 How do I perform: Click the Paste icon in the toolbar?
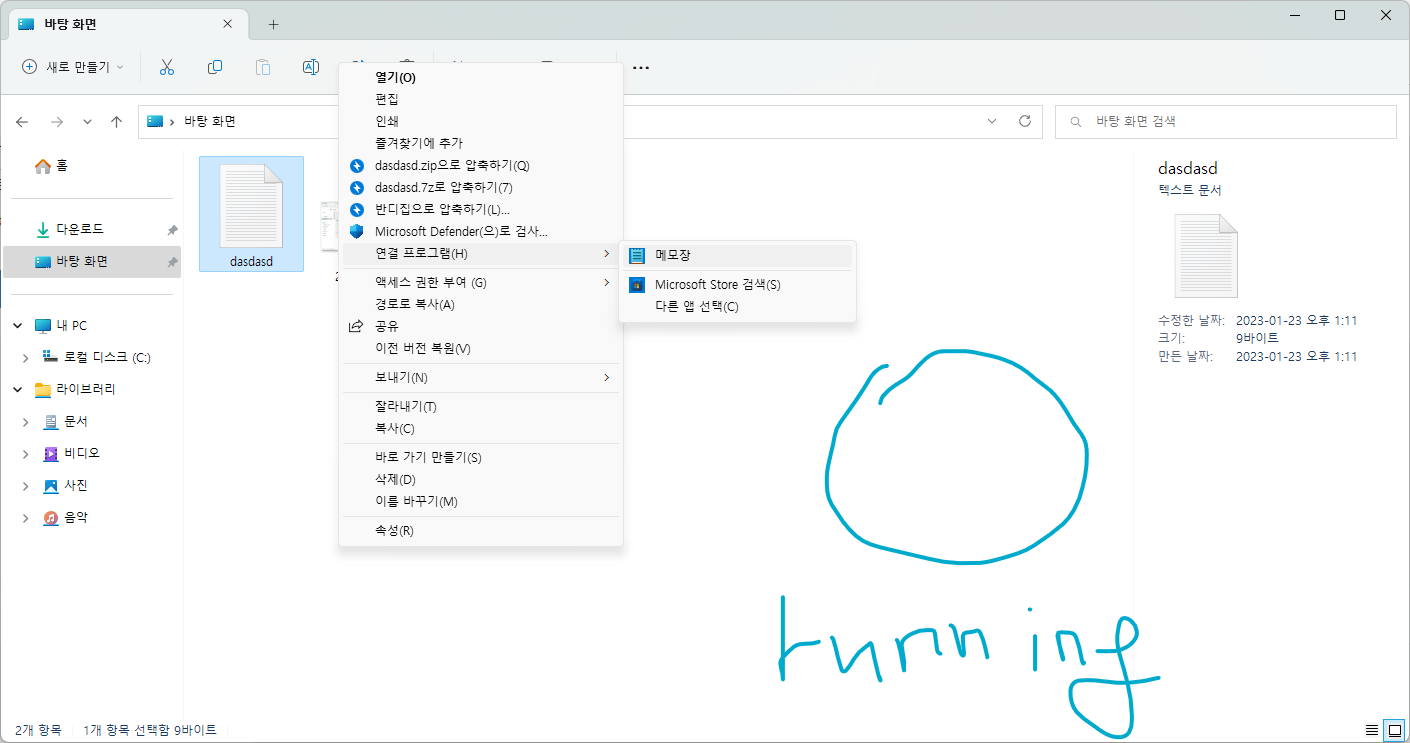[x=262, y=66]
